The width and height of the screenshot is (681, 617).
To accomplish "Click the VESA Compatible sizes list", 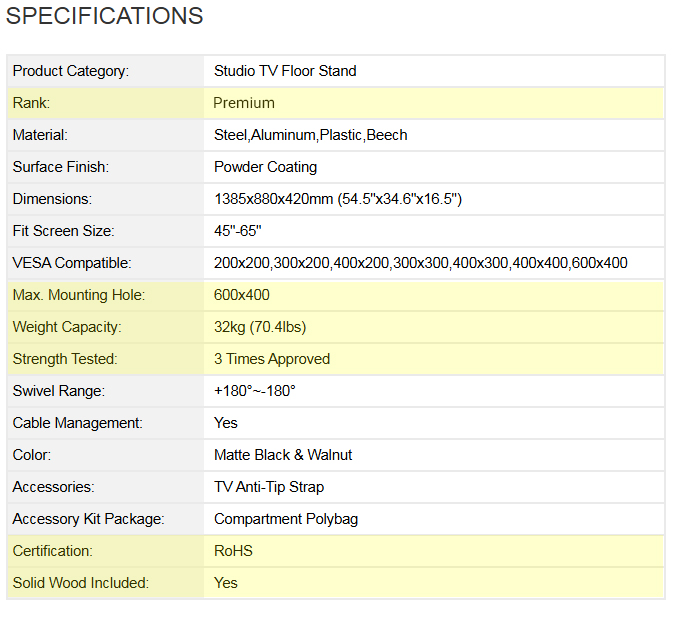I will coord(421,263).
